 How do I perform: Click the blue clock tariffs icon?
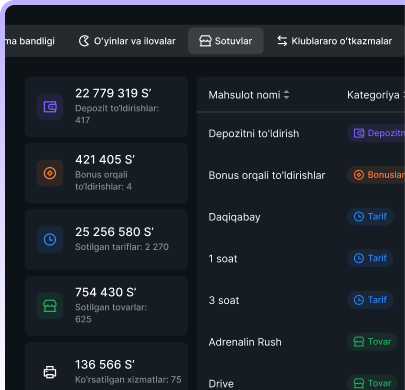(50, 239)
